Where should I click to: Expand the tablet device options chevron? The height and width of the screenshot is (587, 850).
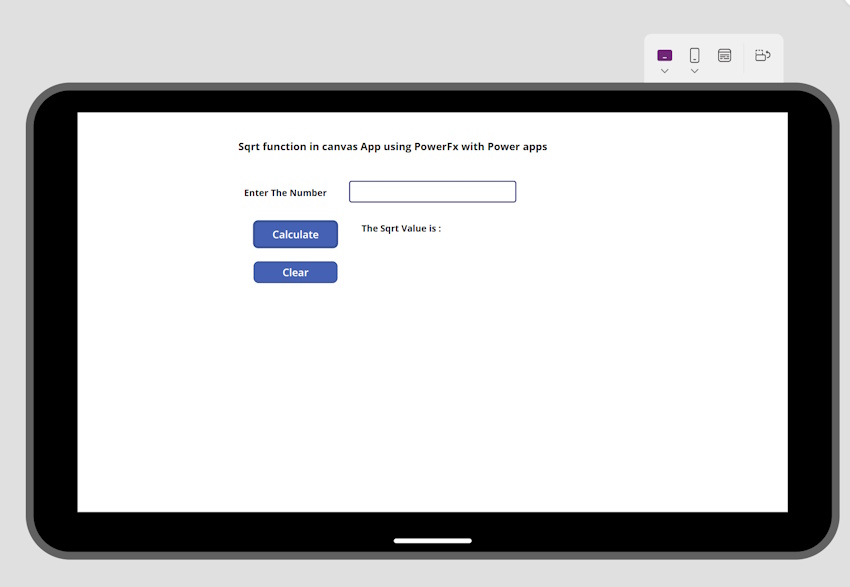(664, 71)
